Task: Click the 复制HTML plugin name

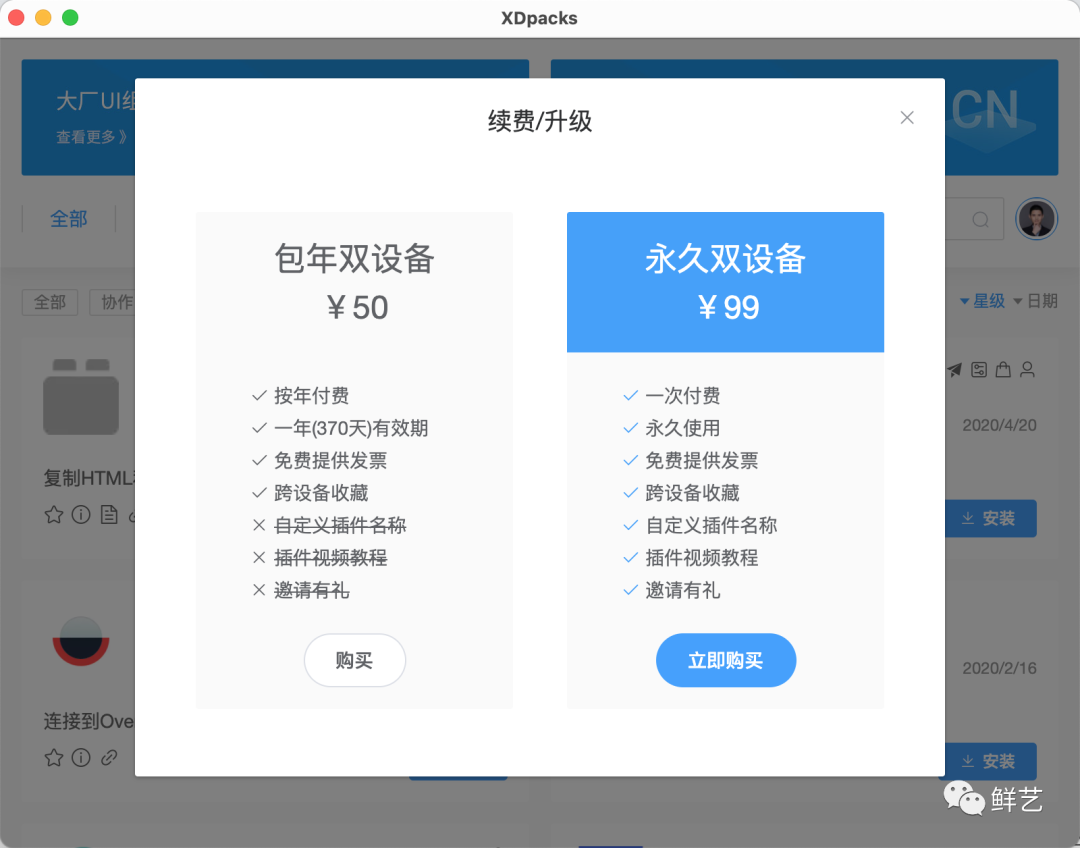Action: click(89, 478)
